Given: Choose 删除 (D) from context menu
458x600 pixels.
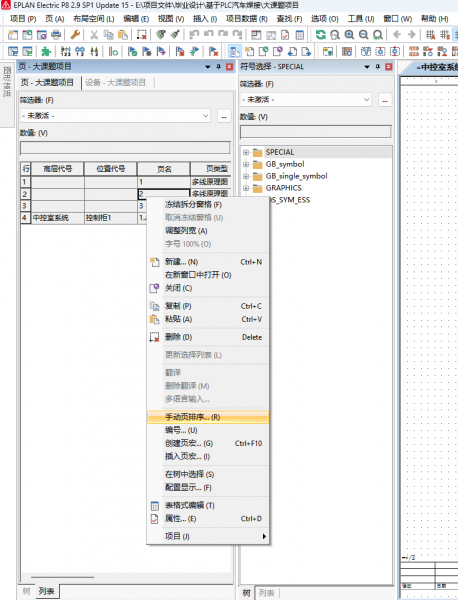Looking at the screenshot, I should pyautogui.click(x=208, y=337).
